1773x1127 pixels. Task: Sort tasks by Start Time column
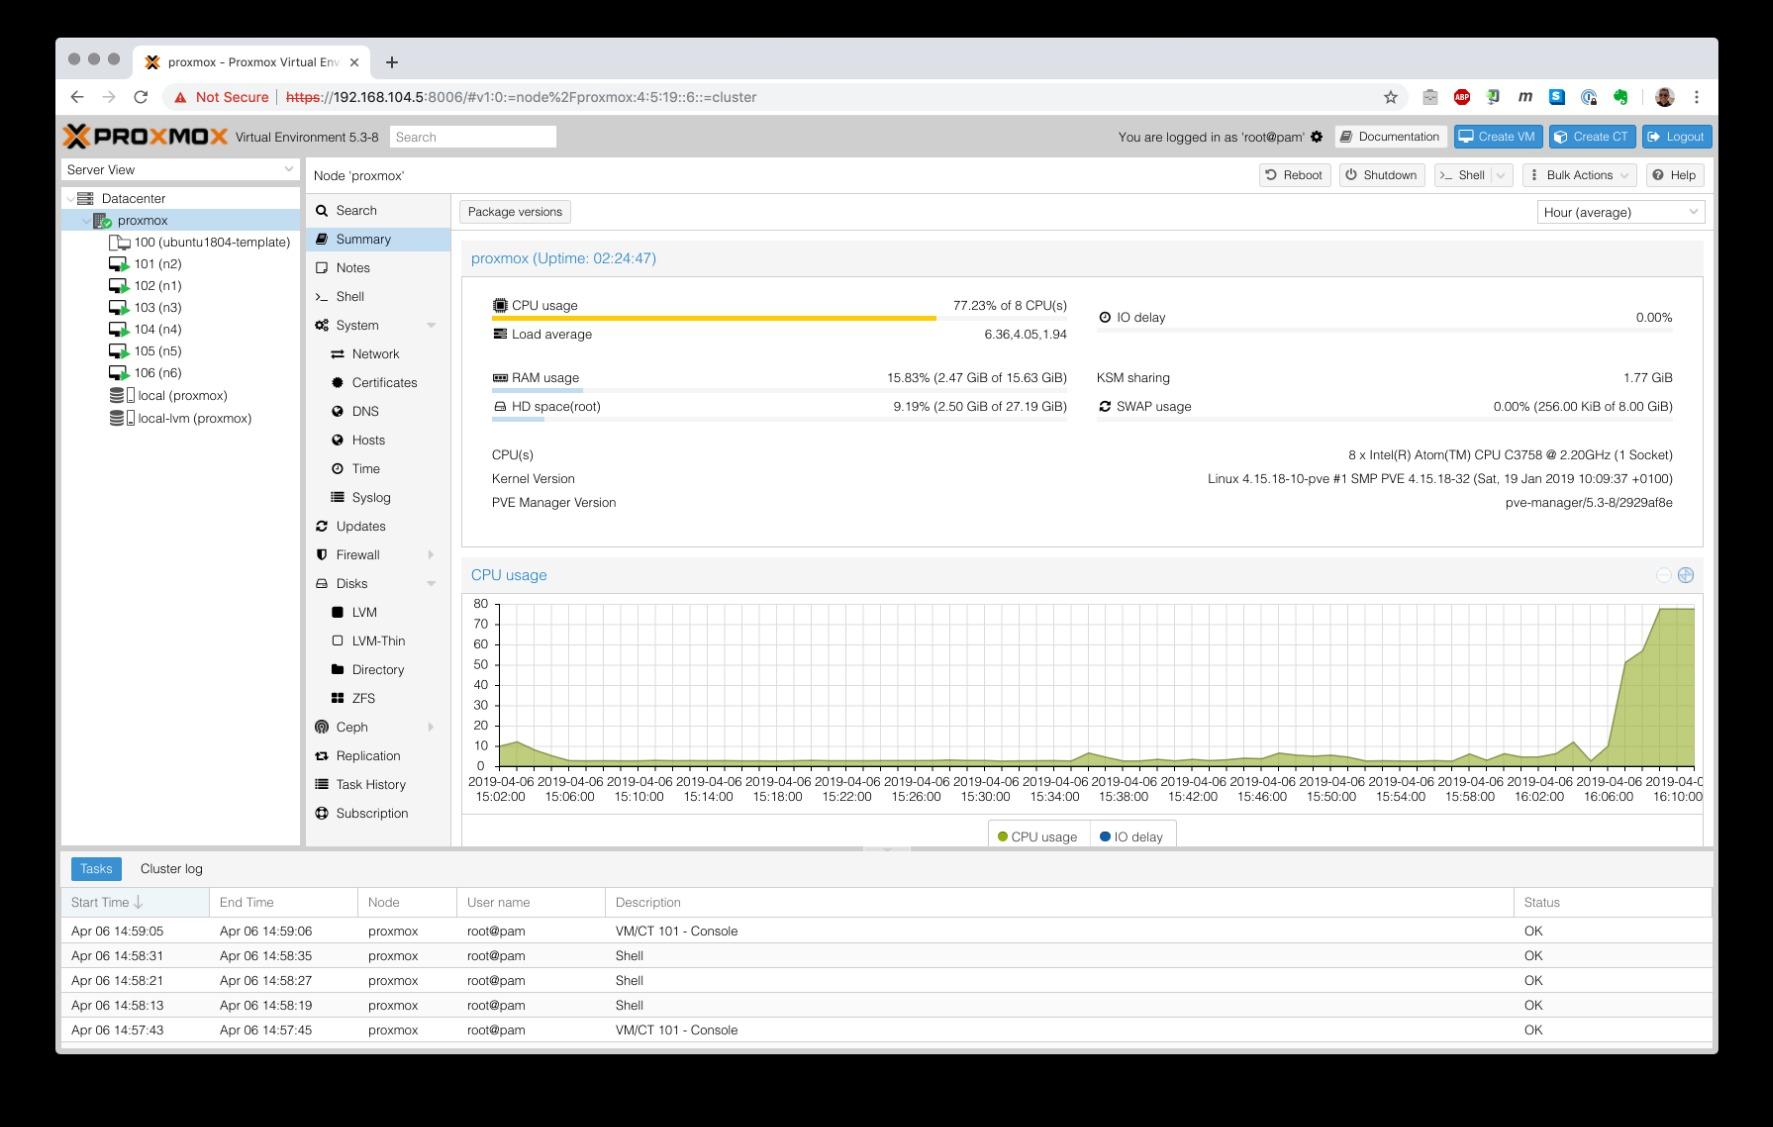tap(135, 903)
